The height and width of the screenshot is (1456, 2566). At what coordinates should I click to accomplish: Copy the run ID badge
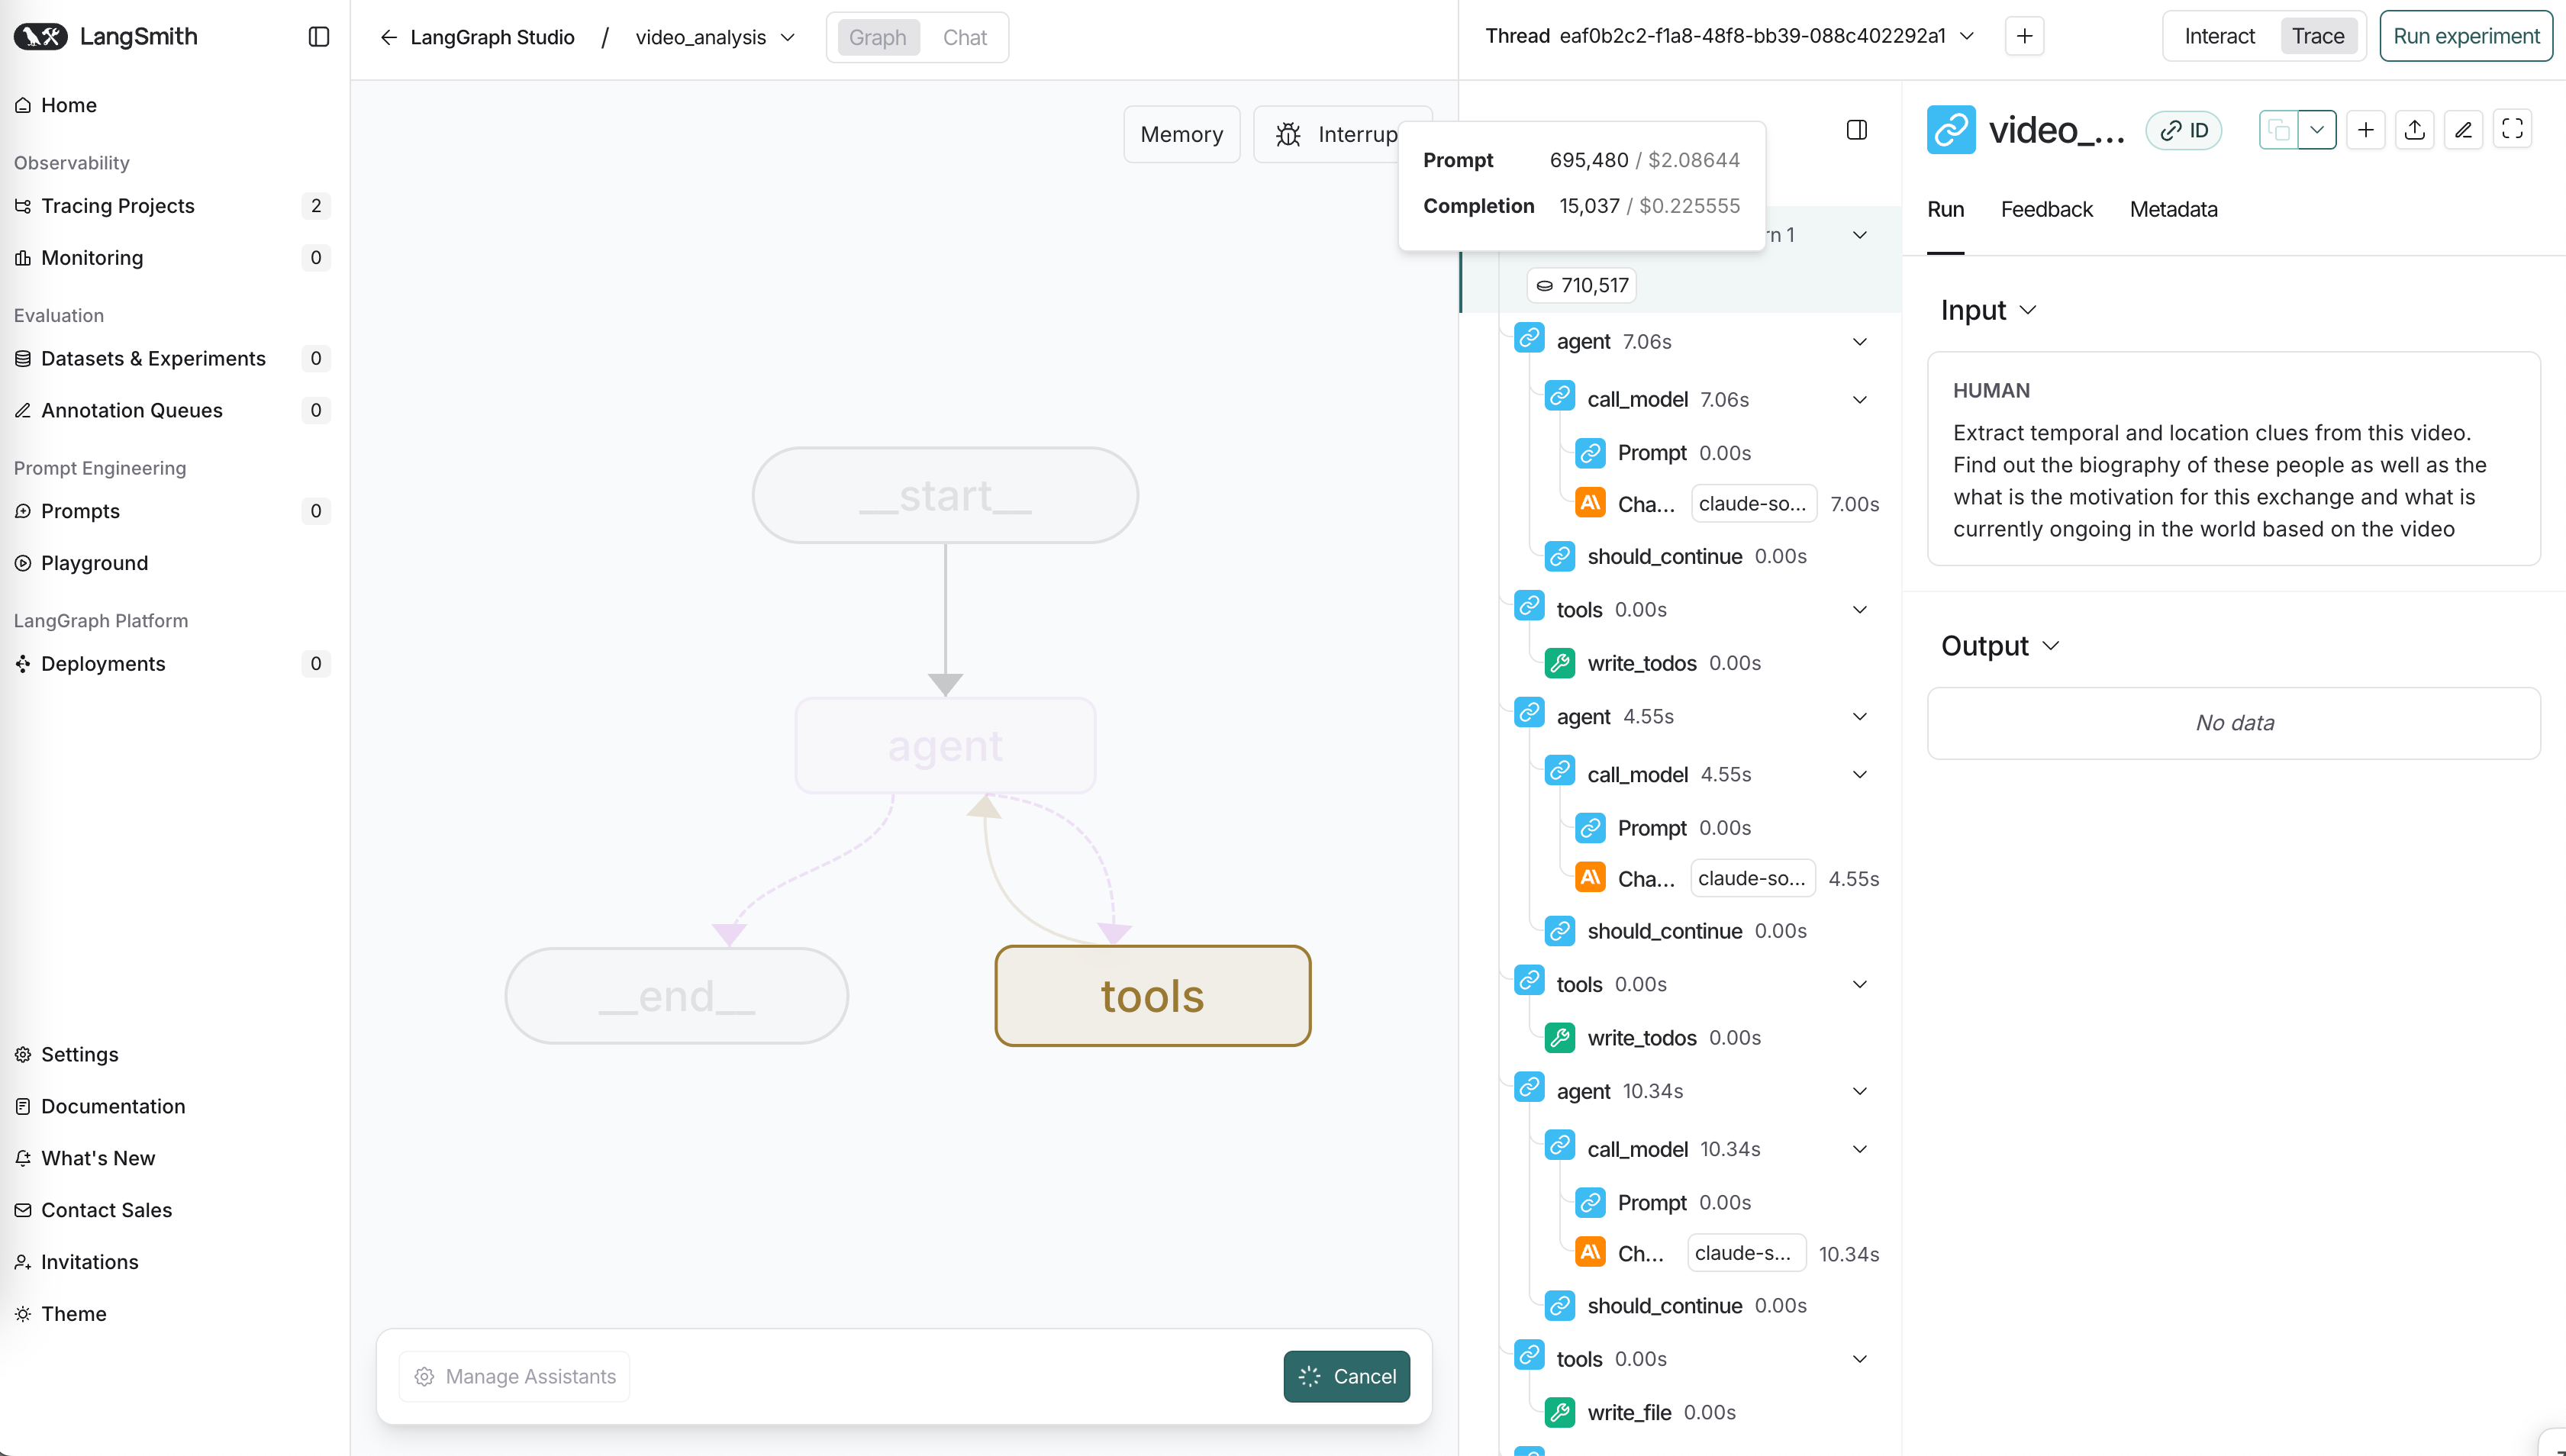click(x=2184, y=131)
